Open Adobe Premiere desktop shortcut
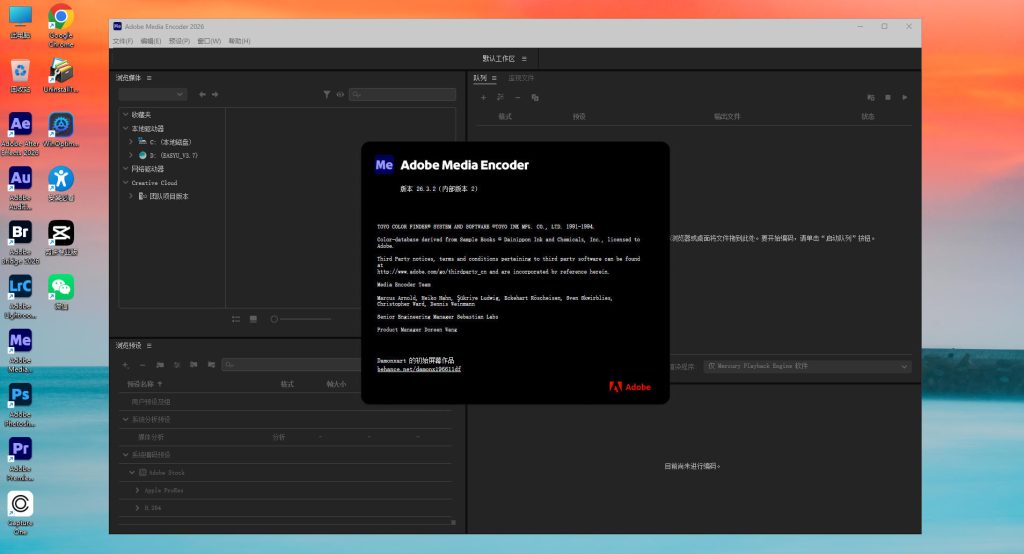 pos(20,459)
